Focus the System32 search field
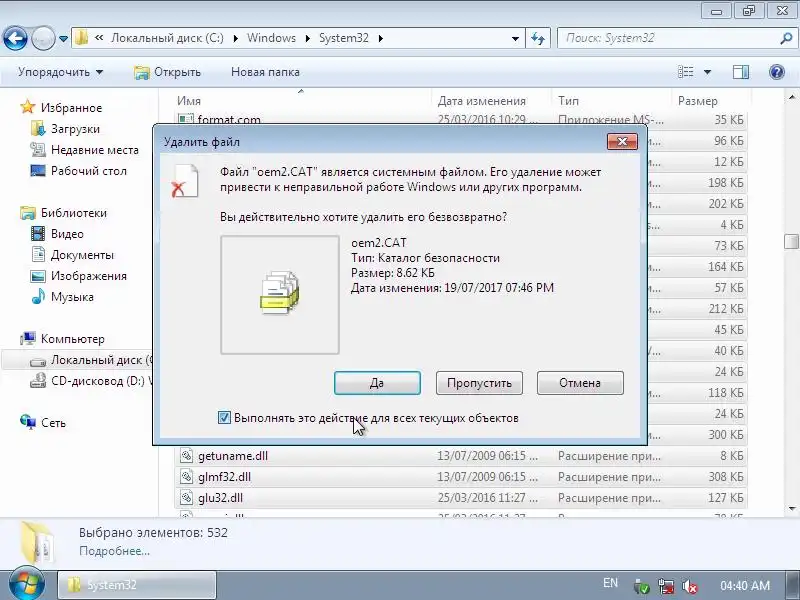Screen dimensions: 800x600 [668, 38]
